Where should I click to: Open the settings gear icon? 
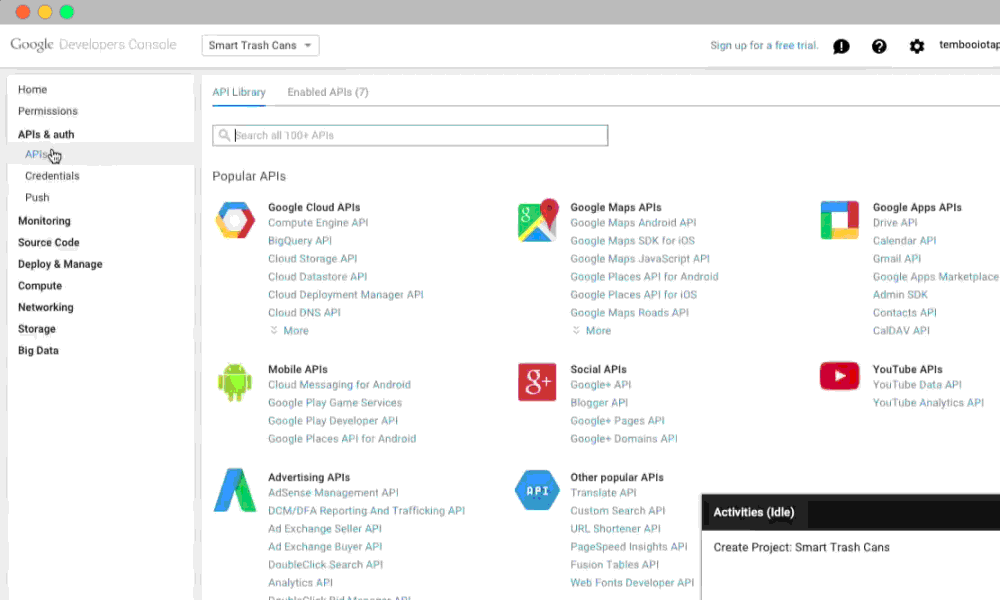tap(916, 46)
